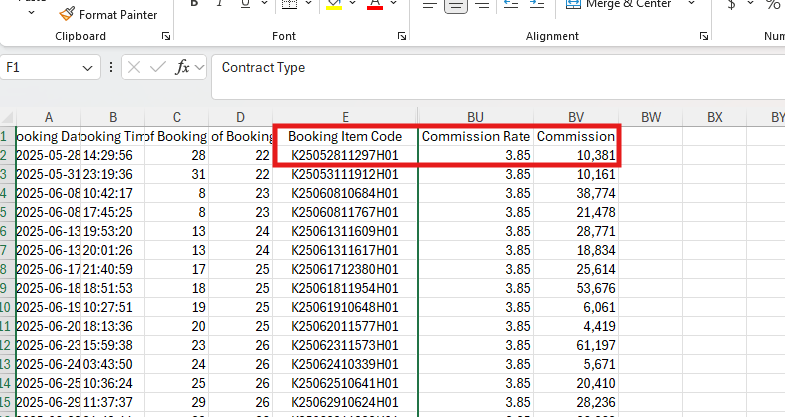This screenshot has height=417, width=785.
Task: Toggle underline formatting
Action: click(243, 5)
